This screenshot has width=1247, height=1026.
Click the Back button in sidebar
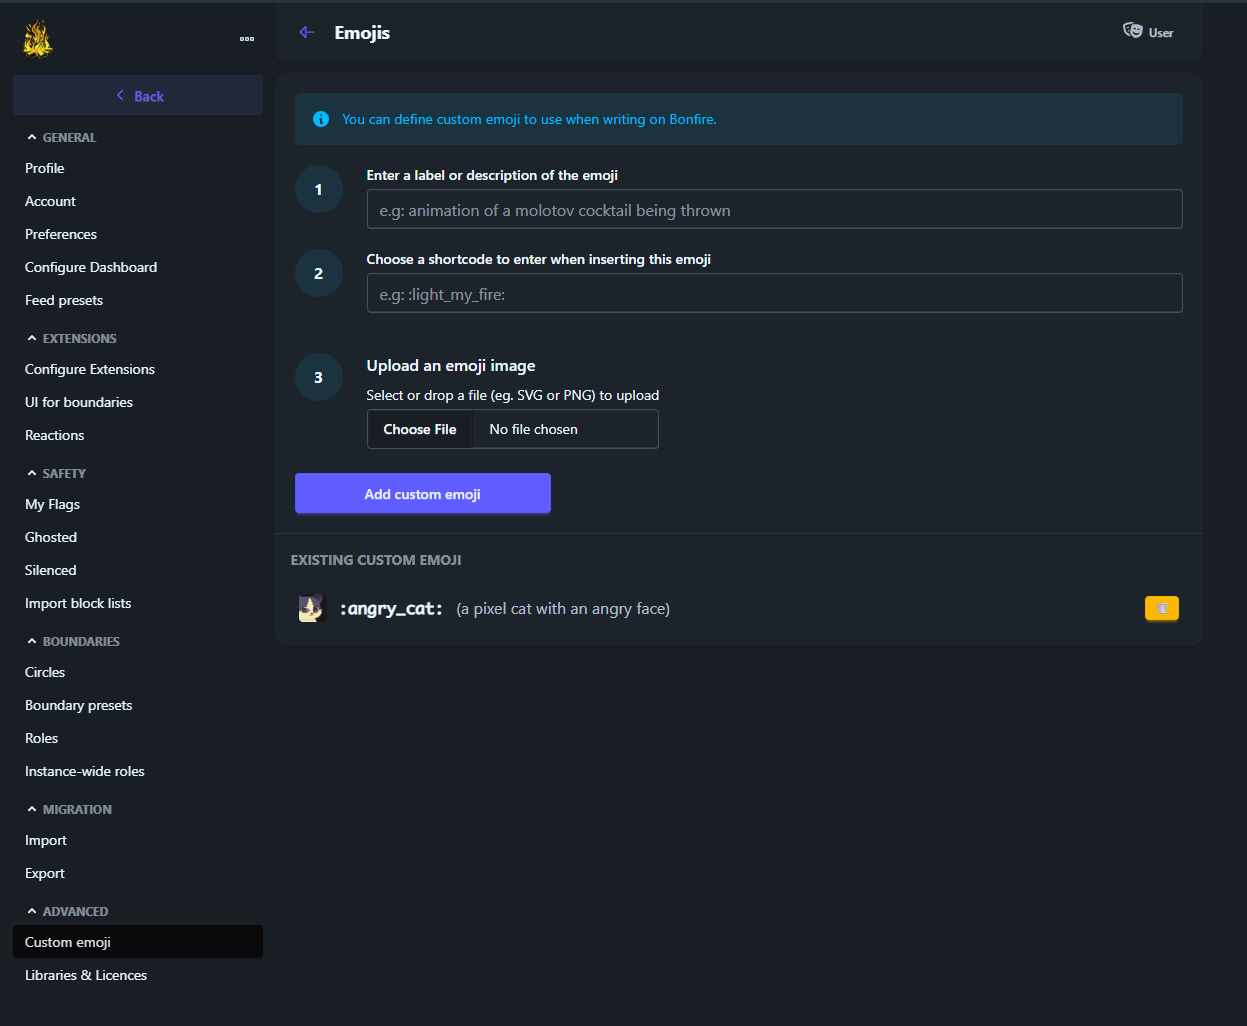138,96
